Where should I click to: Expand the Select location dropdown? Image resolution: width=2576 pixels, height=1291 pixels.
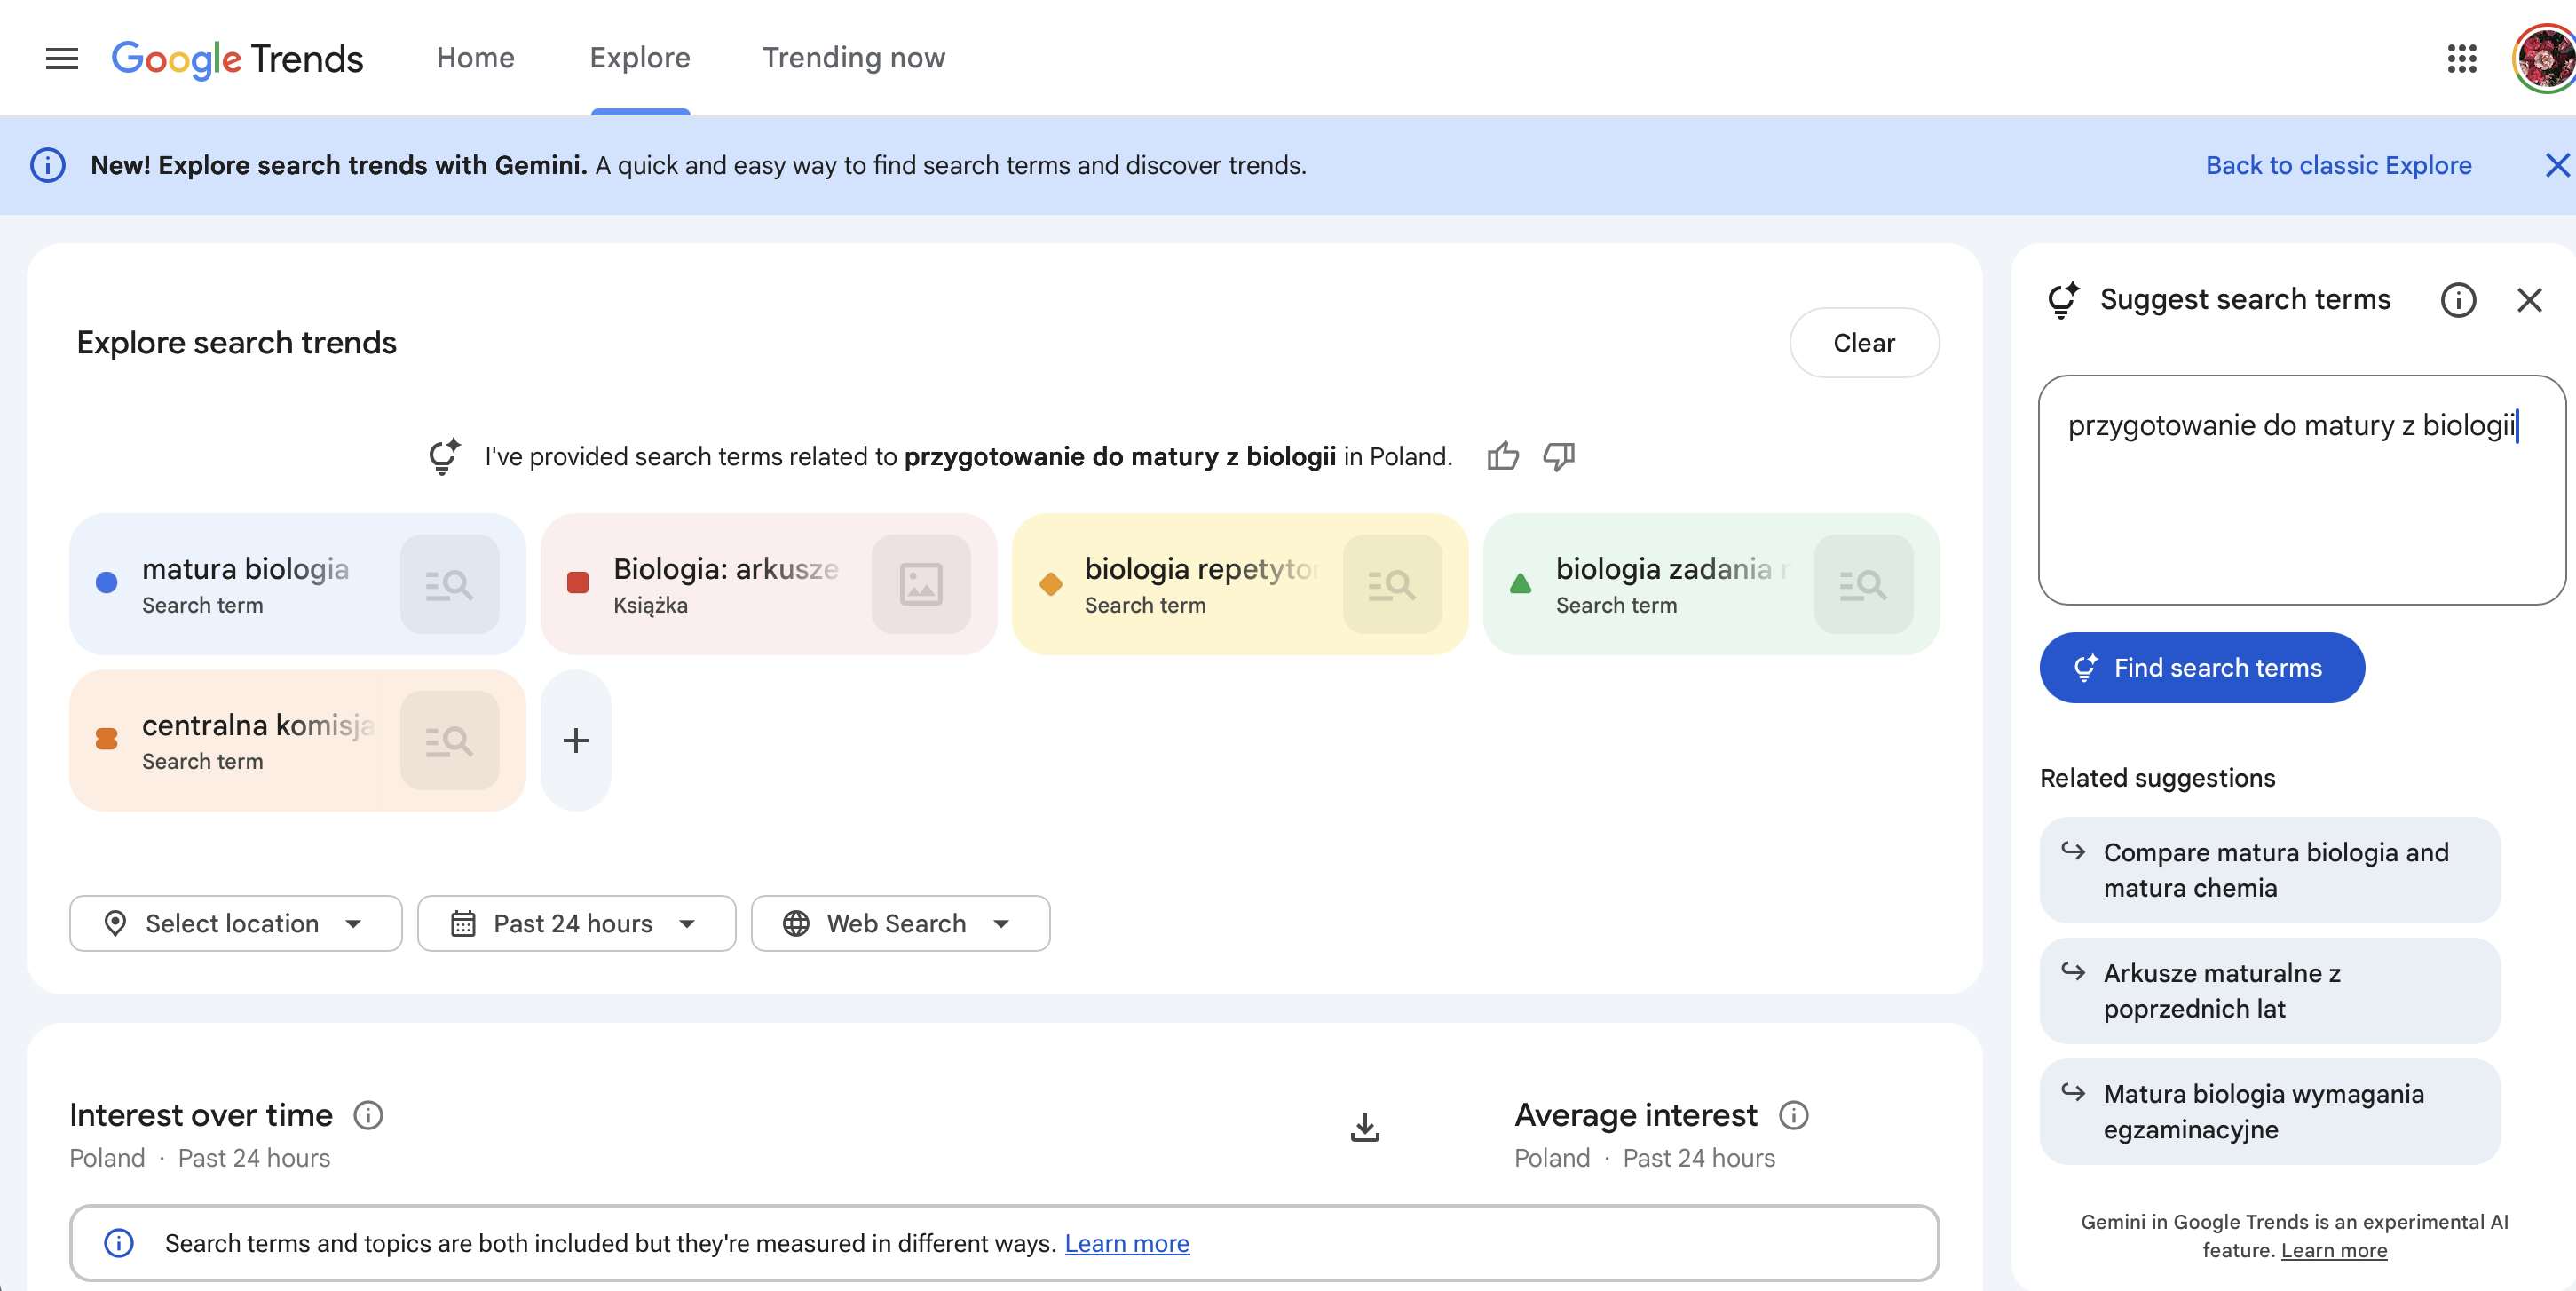236,923
